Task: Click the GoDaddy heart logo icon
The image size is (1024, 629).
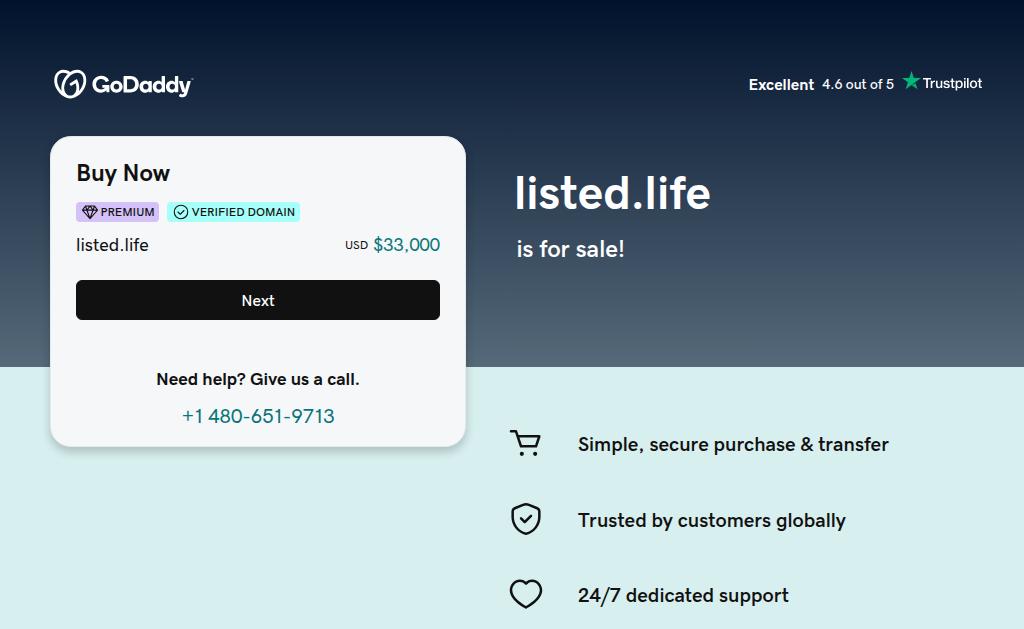Action: [70, 84]
